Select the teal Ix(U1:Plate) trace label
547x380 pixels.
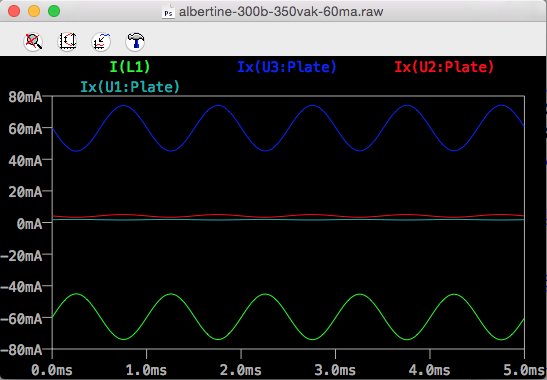(130, 87)
